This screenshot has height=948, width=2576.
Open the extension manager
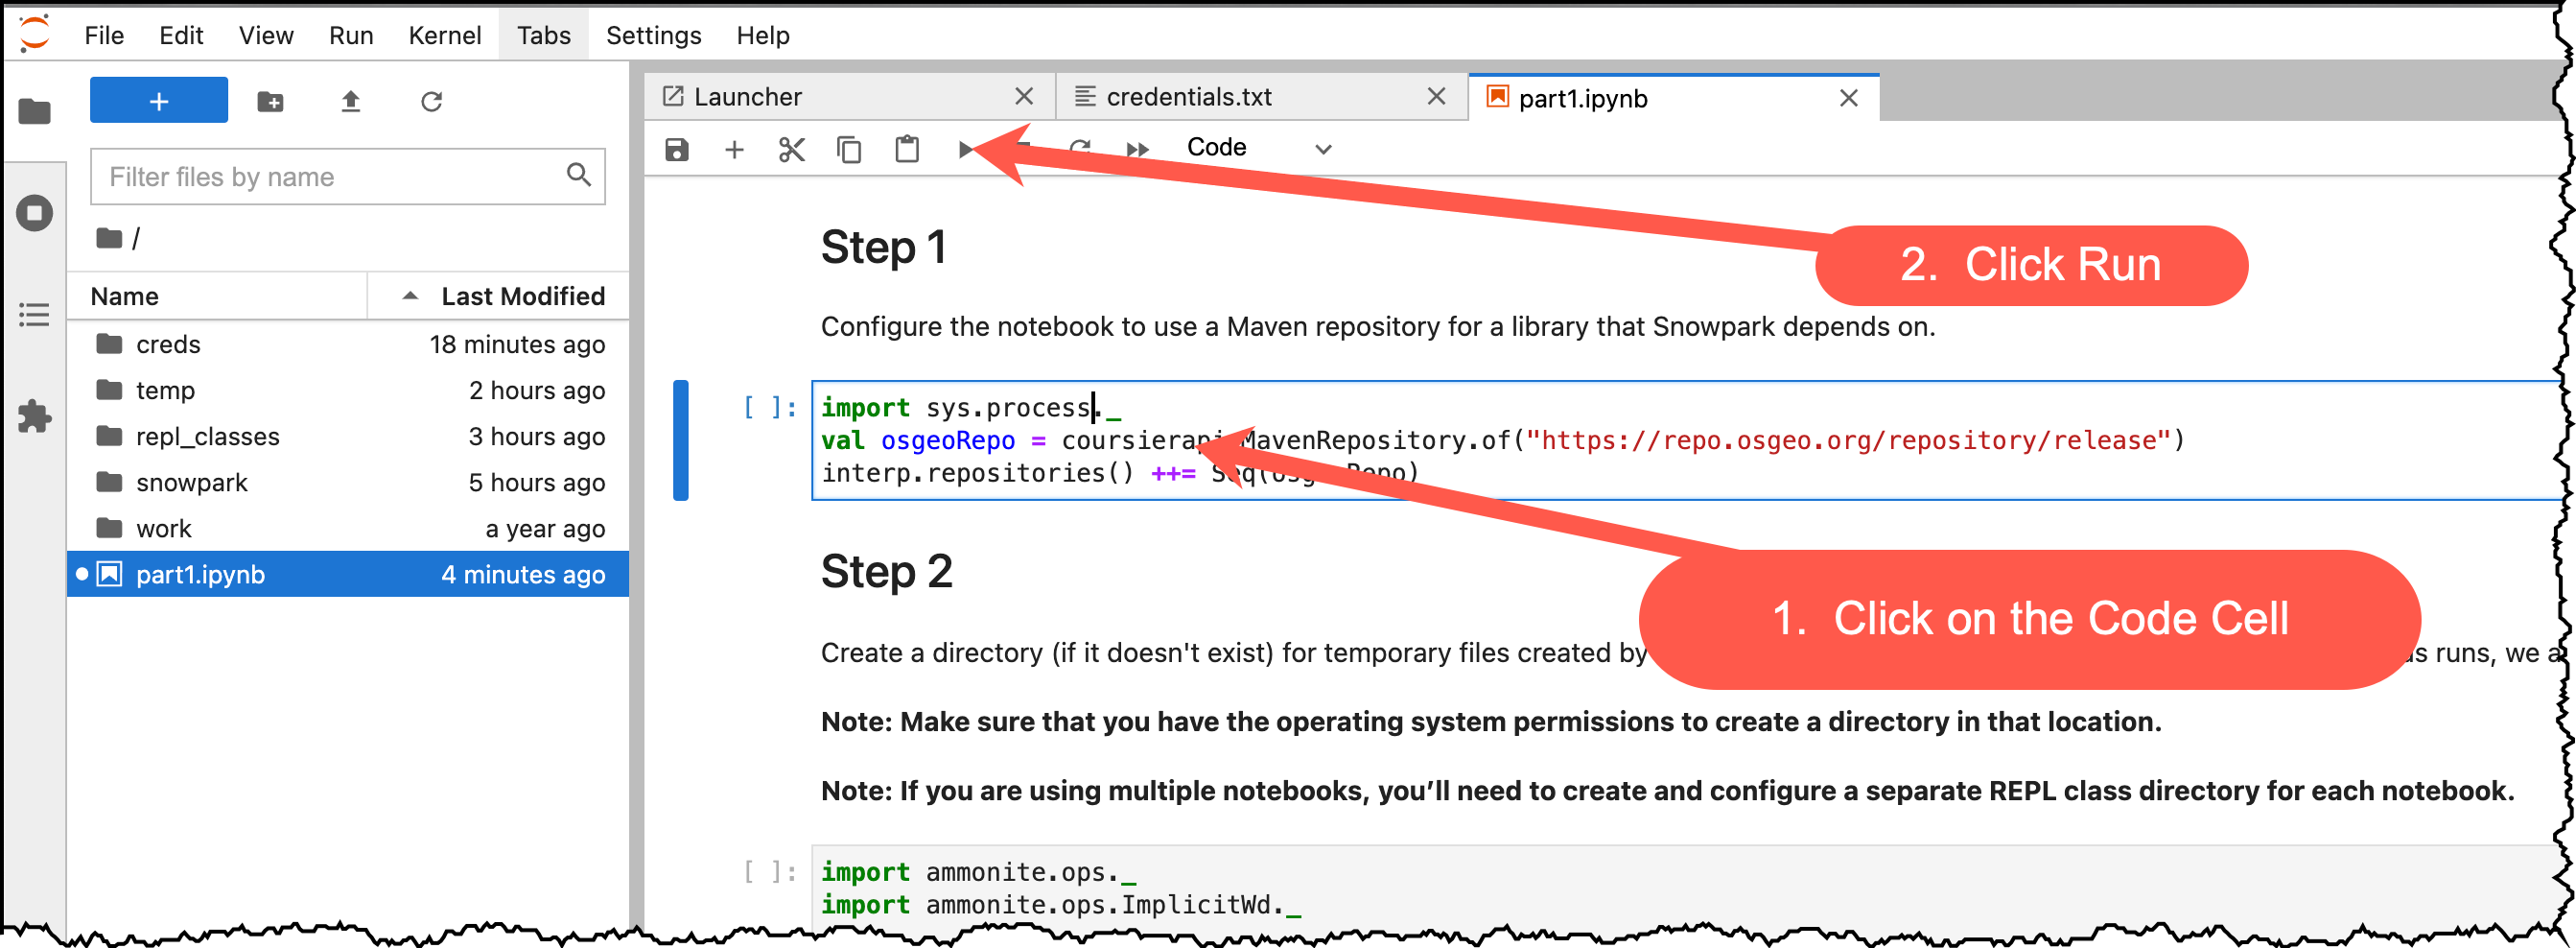pyautogui.click(x=34, y=417)
